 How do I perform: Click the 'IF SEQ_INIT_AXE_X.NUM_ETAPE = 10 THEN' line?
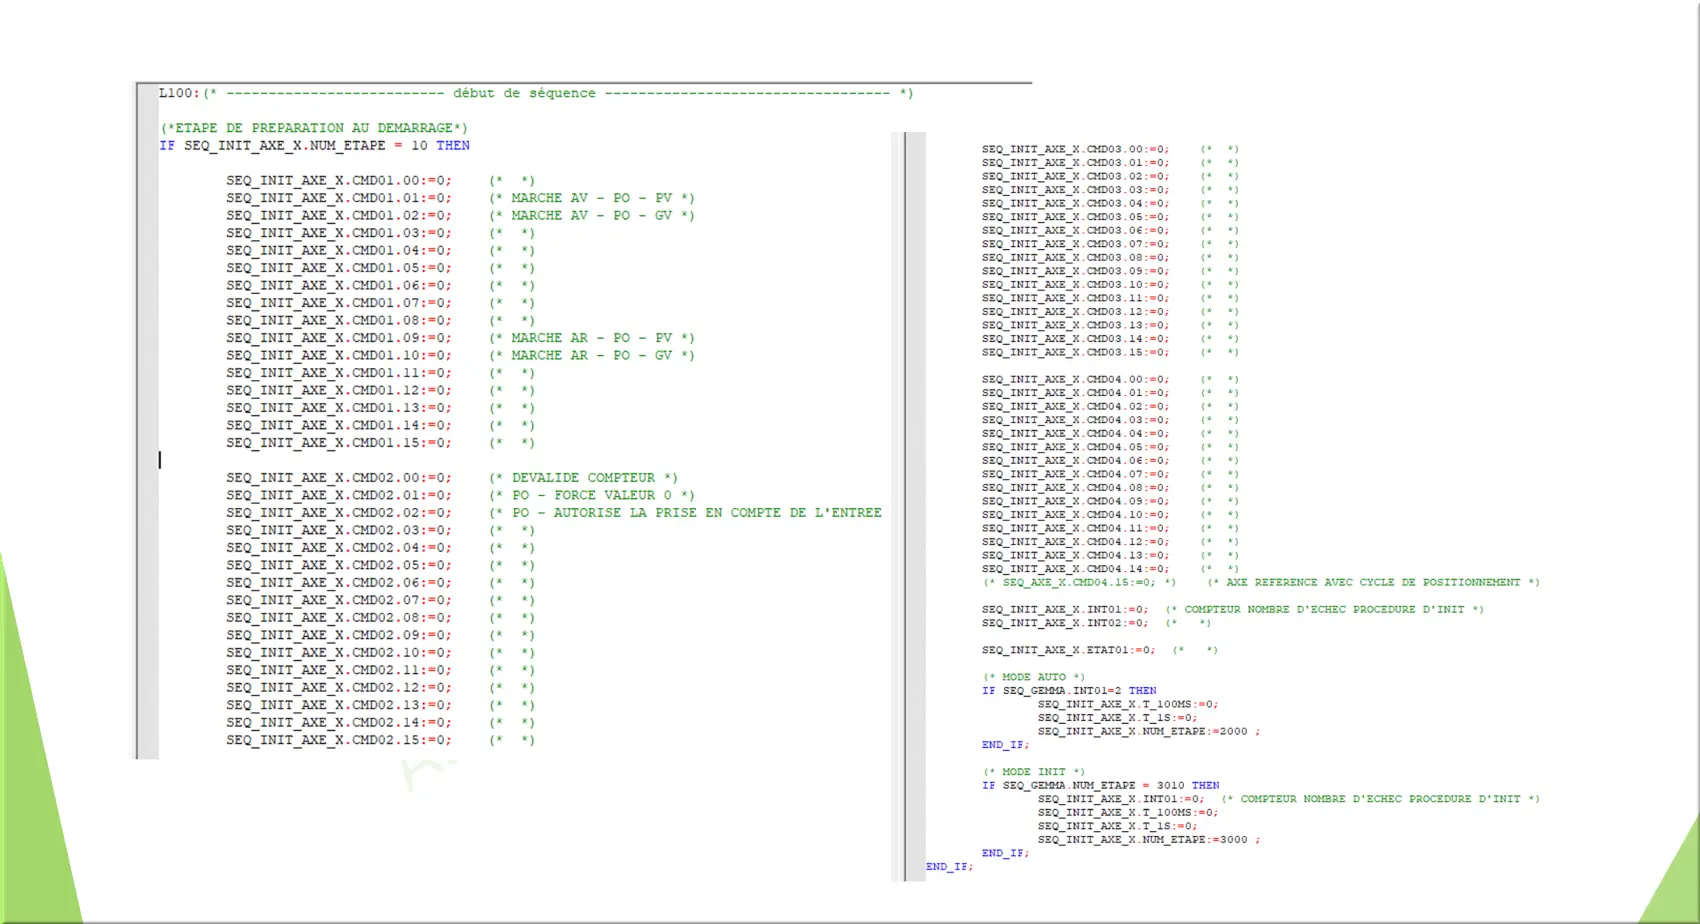tap(314, 146)
